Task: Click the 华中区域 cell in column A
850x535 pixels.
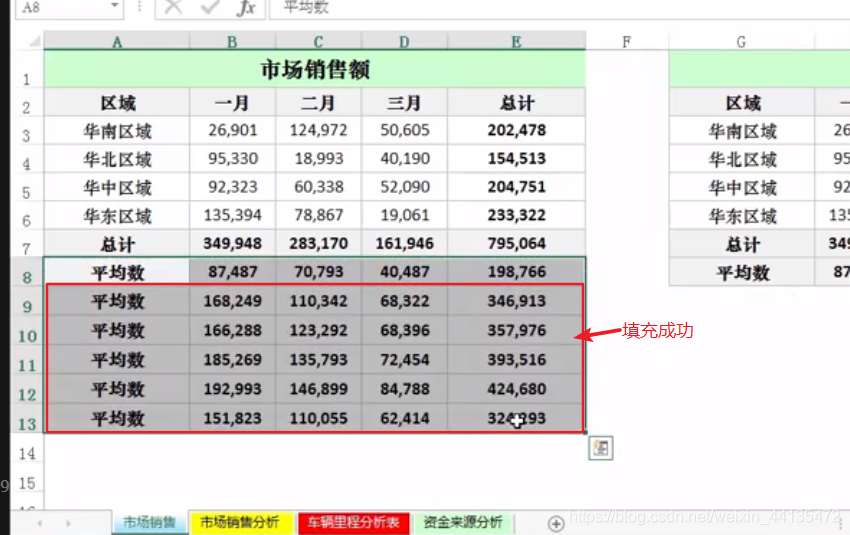Action: click(x=117, y=187)
